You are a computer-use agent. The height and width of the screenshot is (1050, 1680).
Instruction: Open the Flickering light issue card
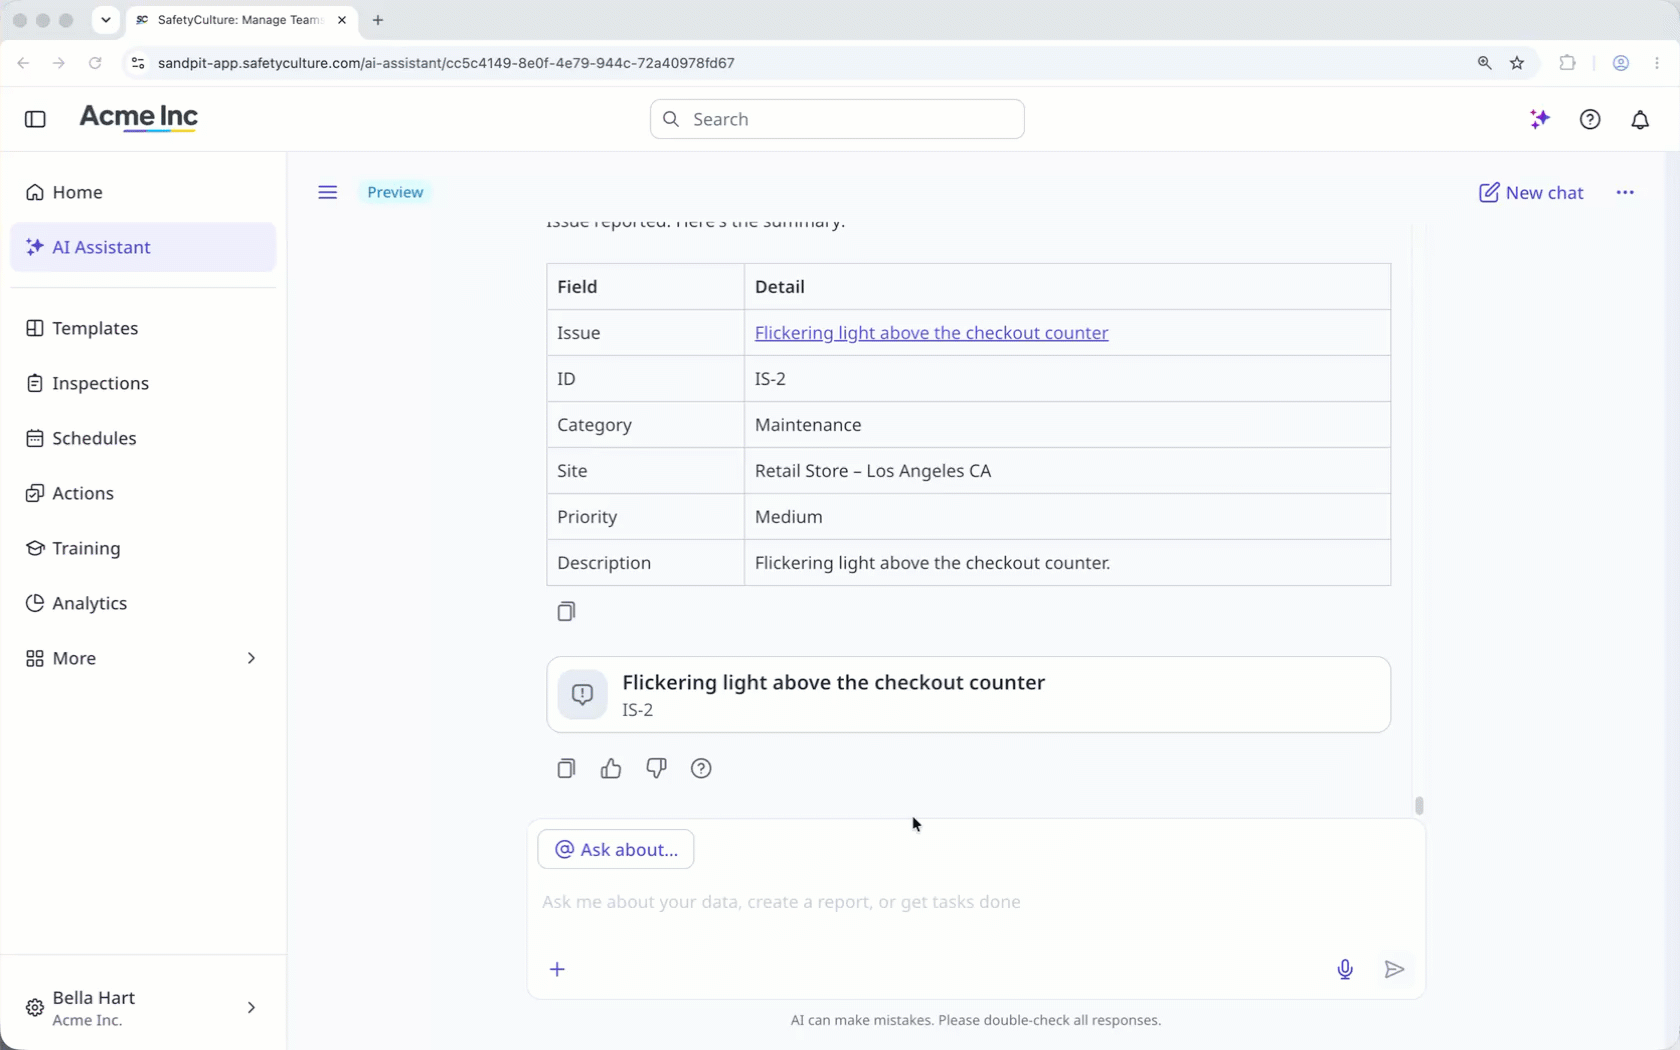point(968,694)
